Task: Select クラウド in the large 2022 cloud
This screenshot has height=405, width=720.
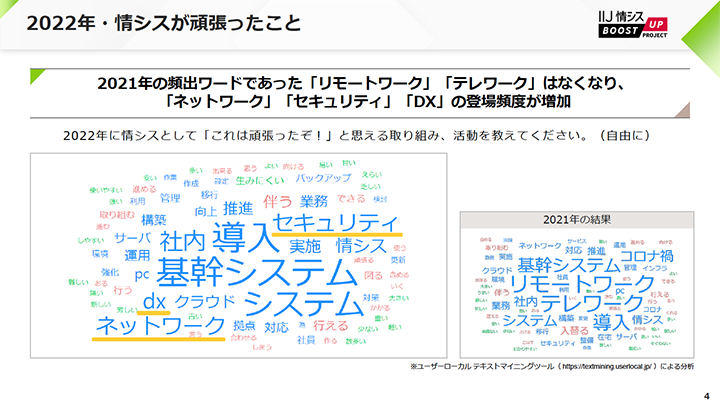Action: click(x=205, y=302)
